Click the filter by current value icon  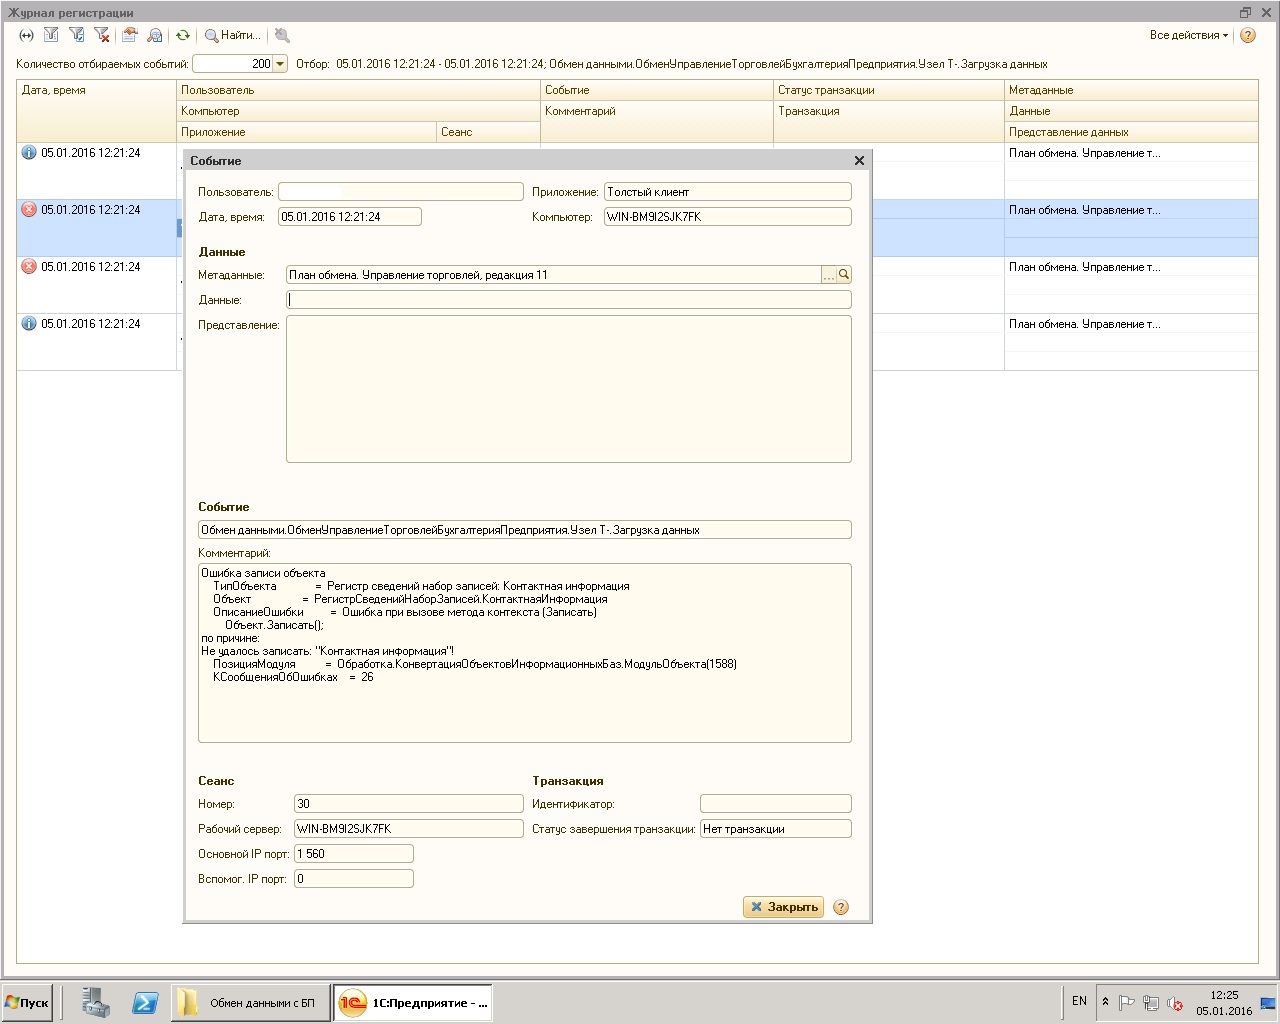coord(76,35)
